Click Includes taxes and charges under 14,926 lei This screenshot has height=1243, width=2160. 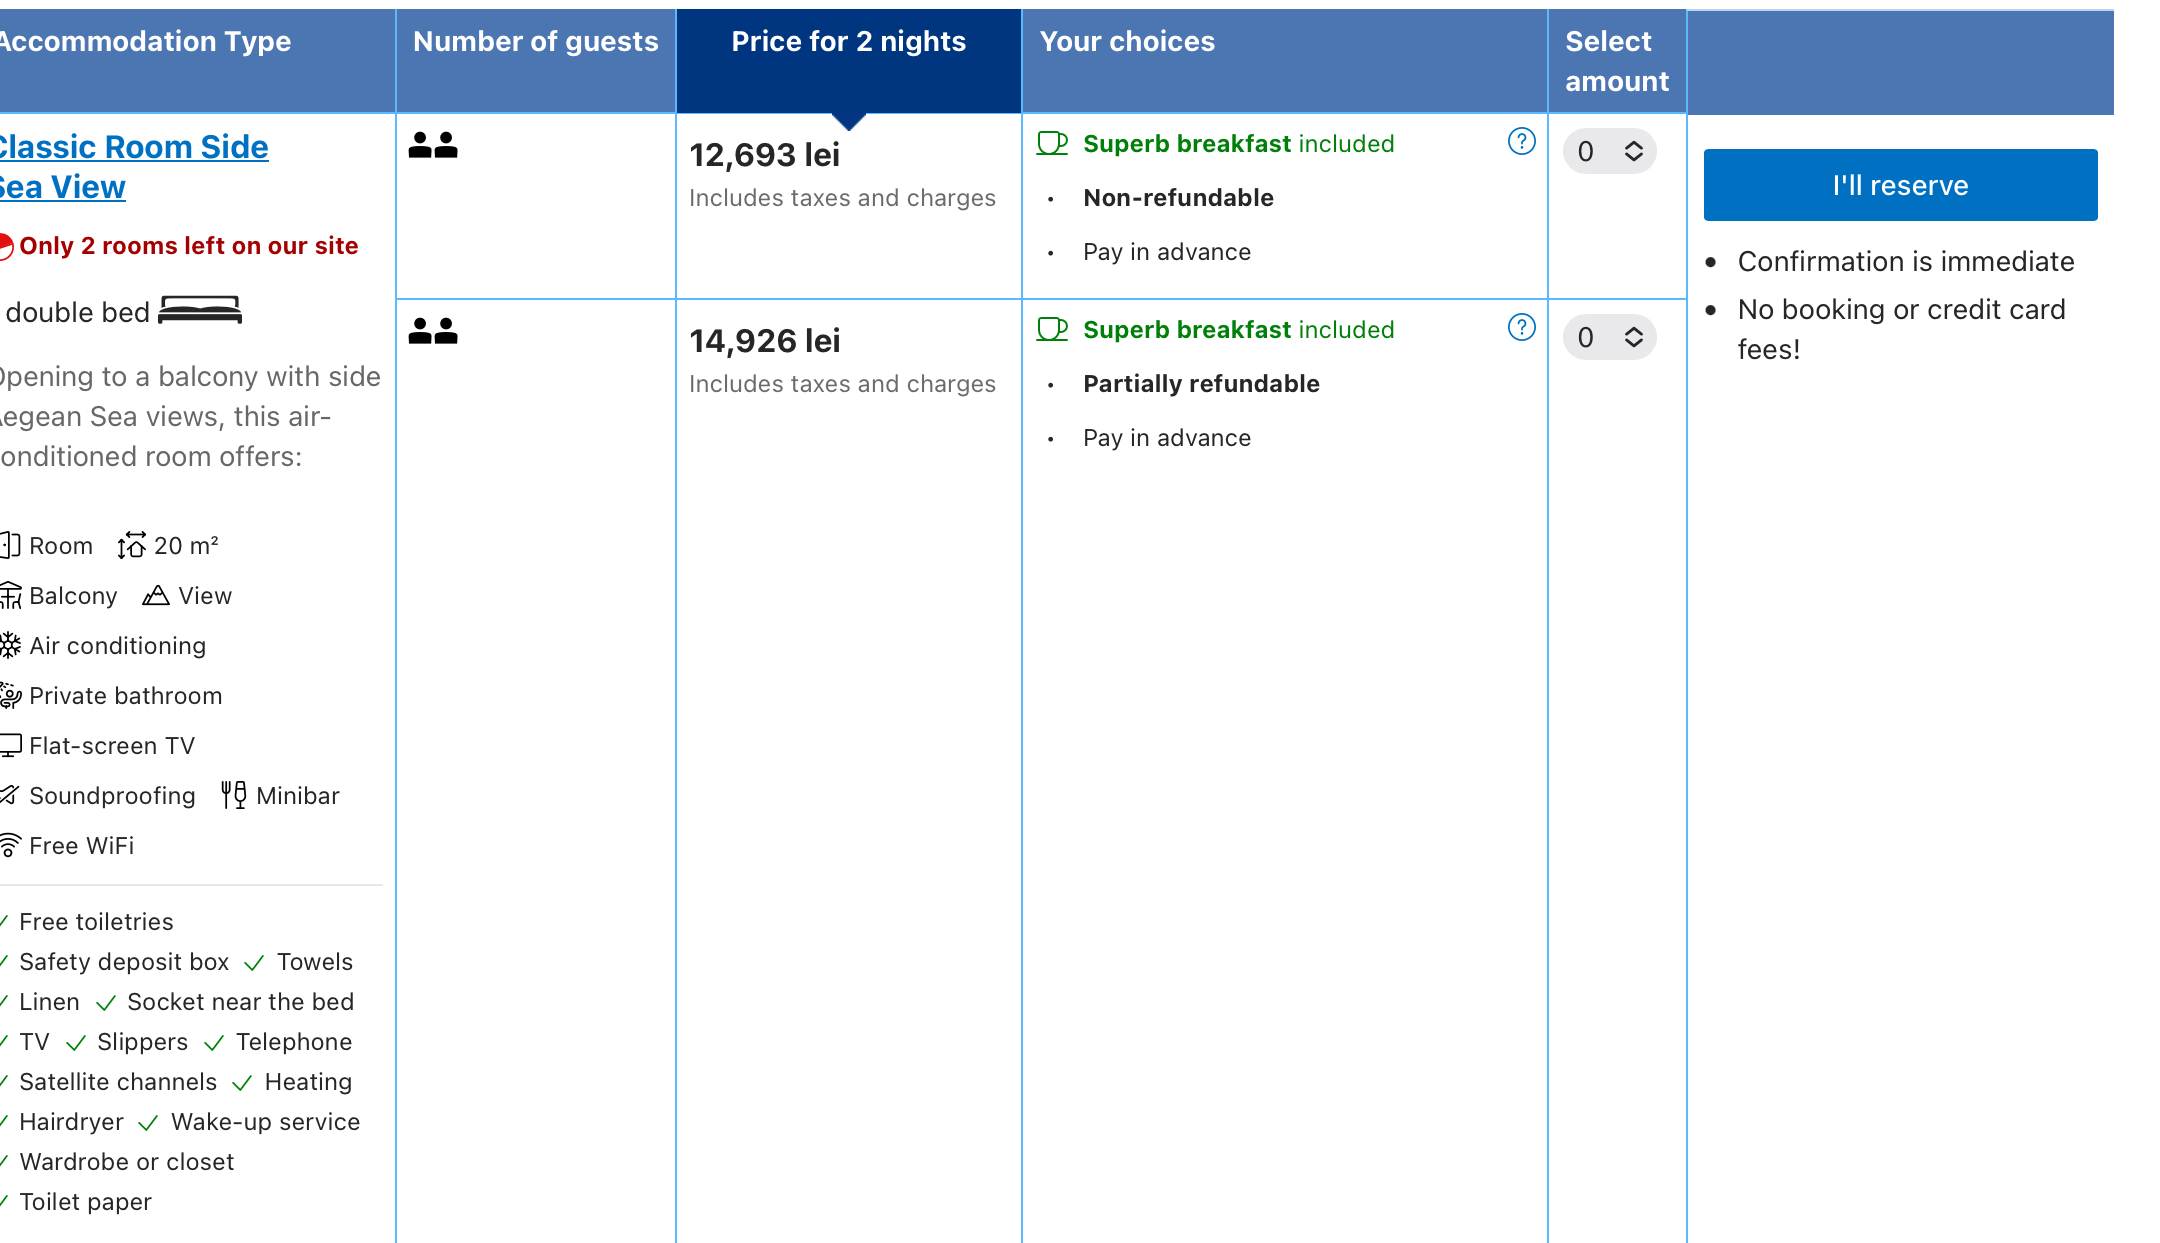coord(842,384)
